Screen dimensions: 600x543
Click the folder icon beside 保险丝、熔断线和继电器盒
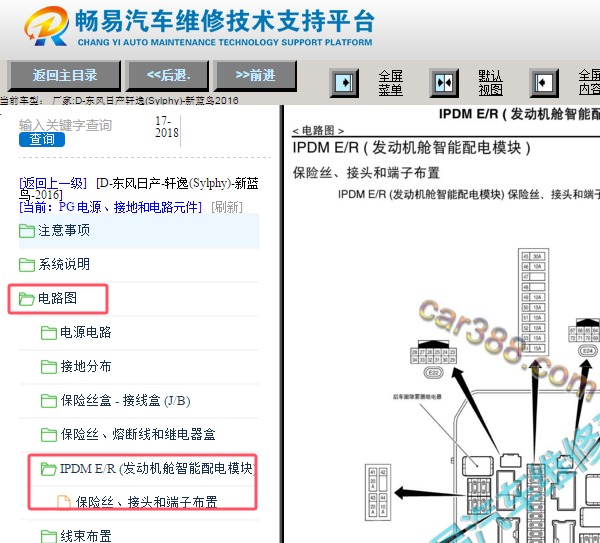tap(49, 434)
